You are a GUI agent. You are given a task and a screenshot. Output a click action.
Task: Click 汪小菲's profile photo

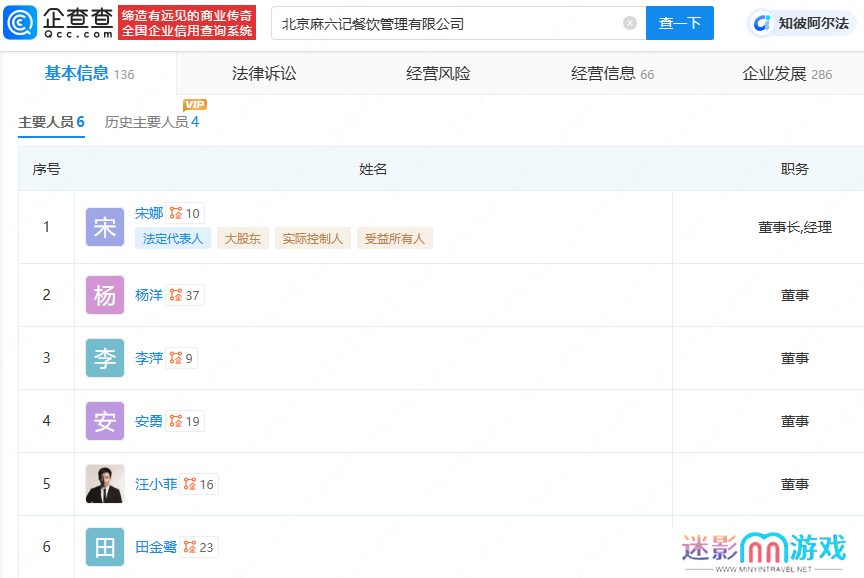[105, 484]
